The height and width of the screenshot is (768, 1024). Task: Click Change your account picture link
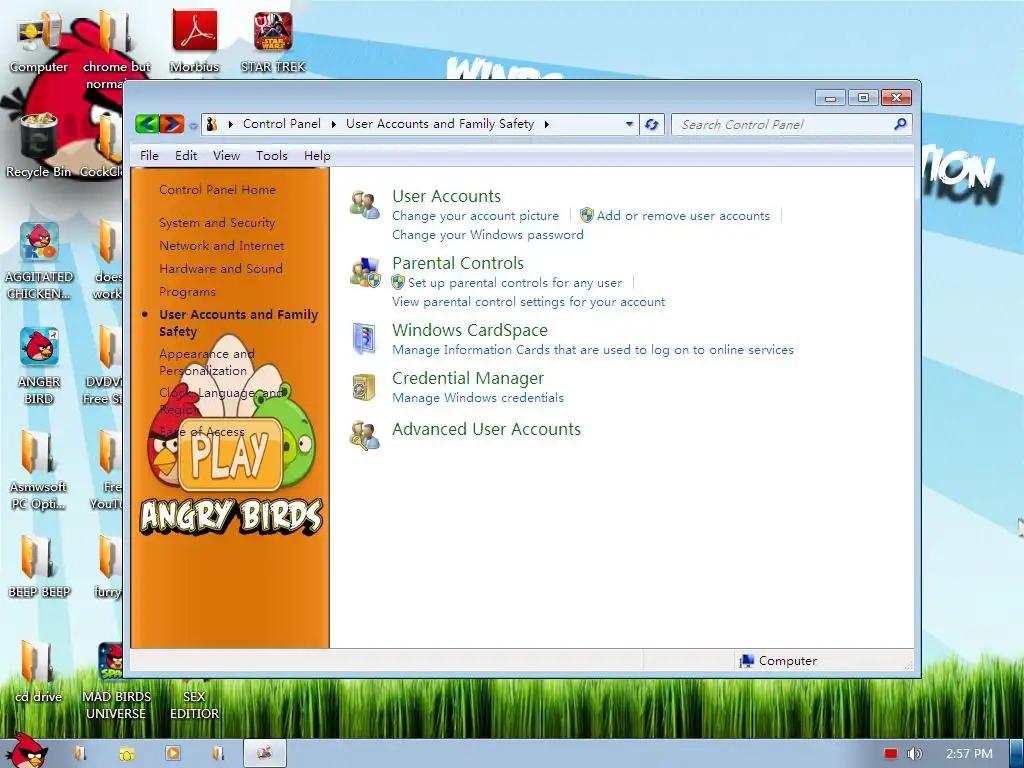tap(475, 216)
